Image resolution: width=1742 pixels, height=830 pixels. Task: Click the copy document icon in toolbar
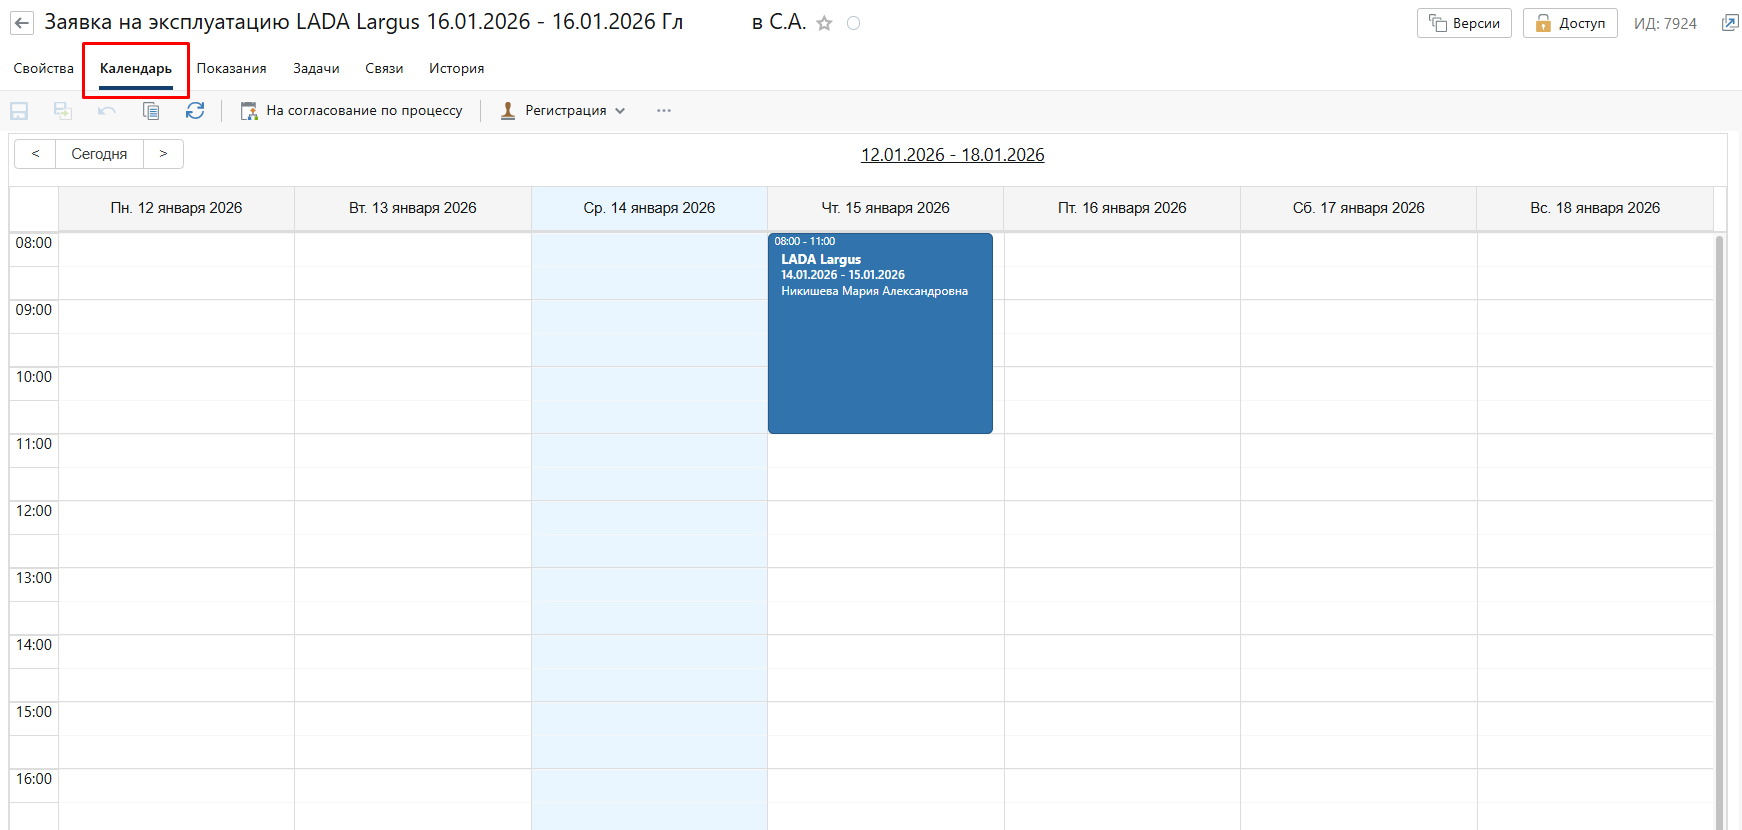pos(151,111)
